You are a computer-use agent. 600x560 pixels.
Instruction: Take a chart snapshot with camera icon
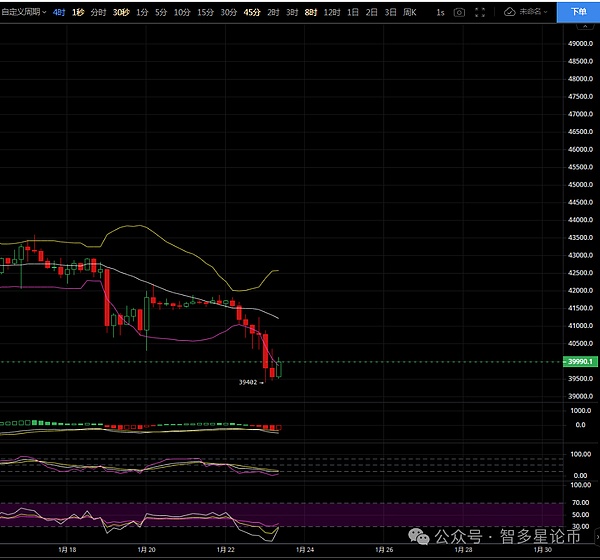pyautogui.click(x=459, y=12)
